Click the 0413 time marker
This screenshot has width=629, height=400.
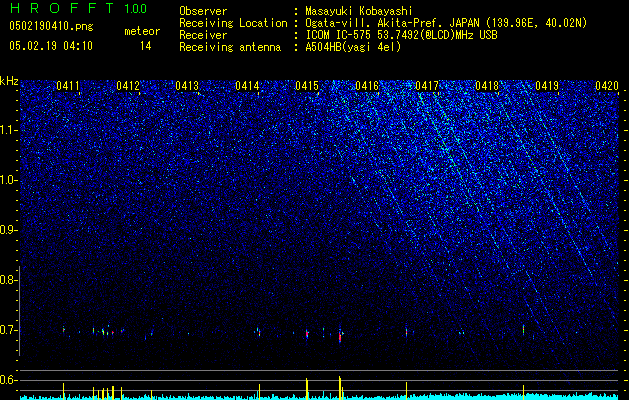click(187, 86)
